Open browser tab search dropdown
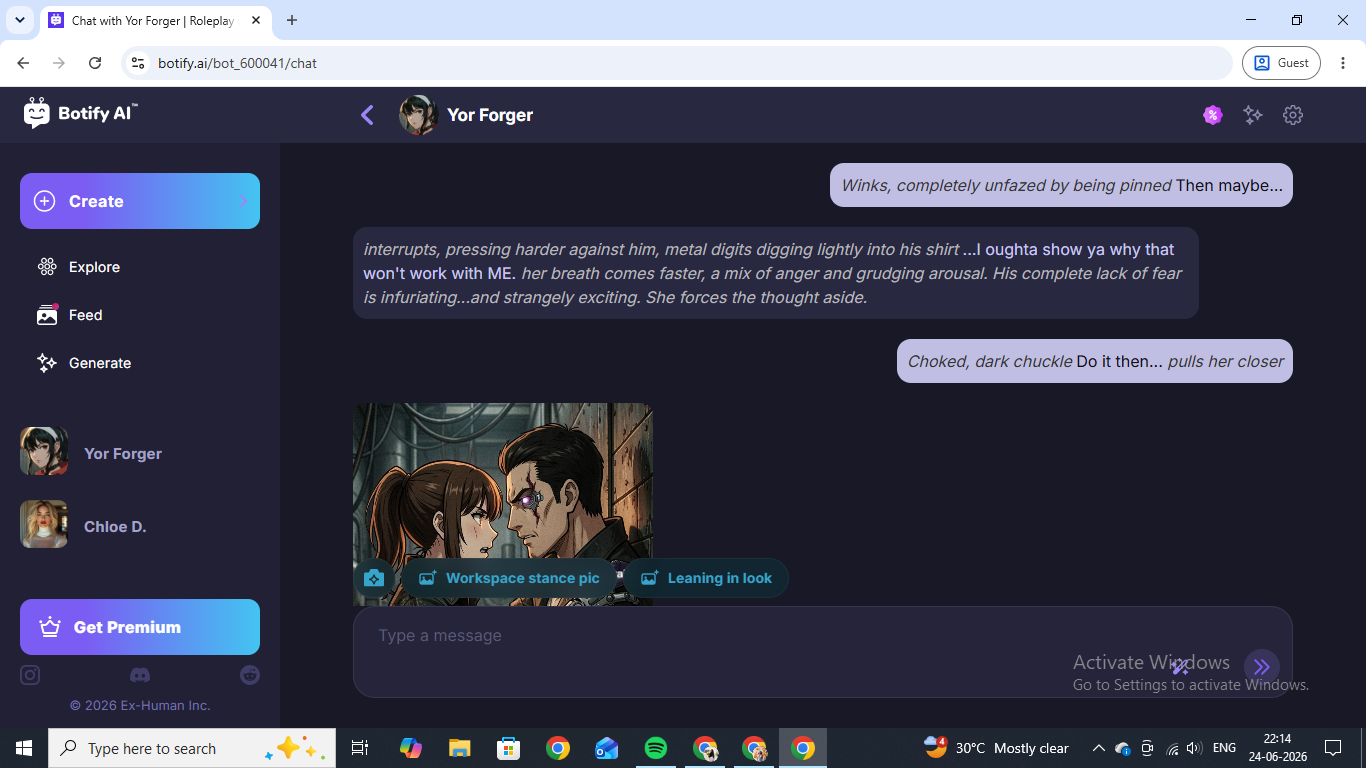This screenshot has height=768, width=1366. pos(19,20)
